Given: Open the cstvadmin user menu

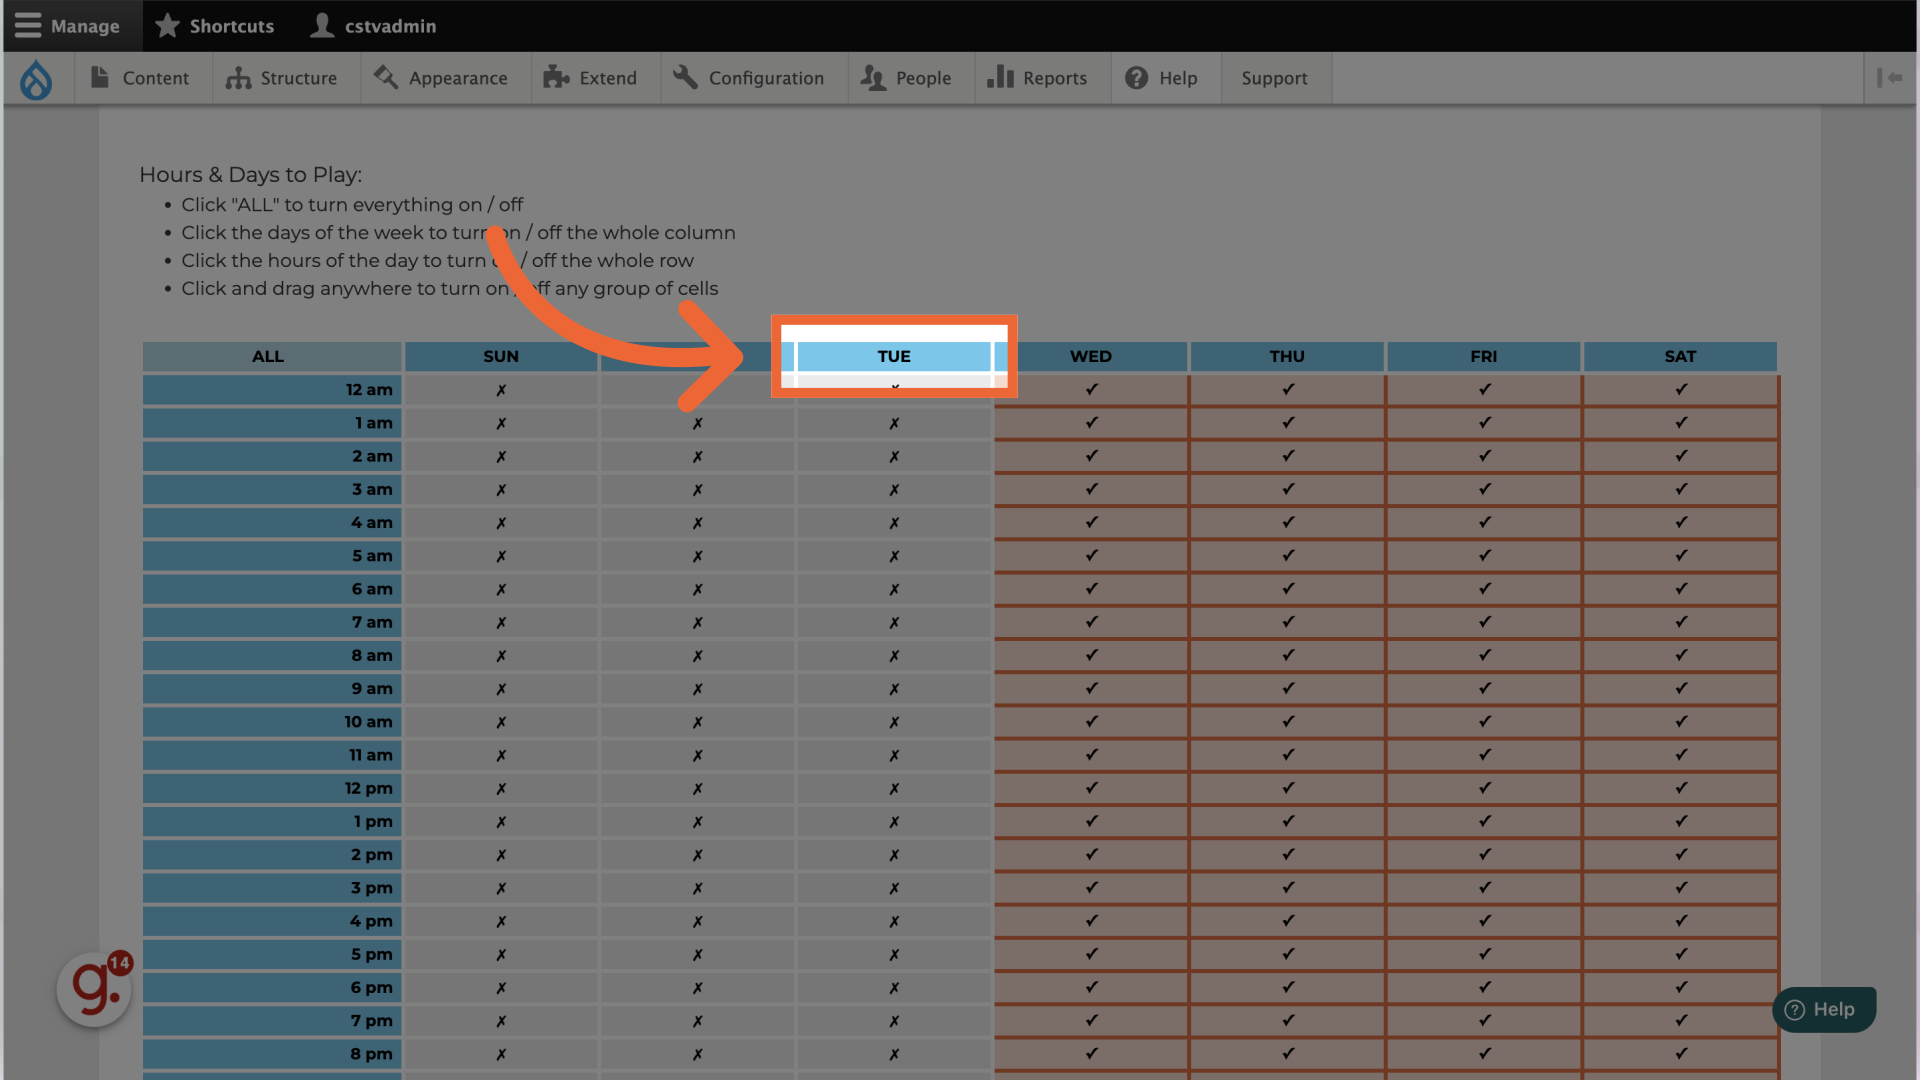Looking at the screenshot, I should (374, 26).
